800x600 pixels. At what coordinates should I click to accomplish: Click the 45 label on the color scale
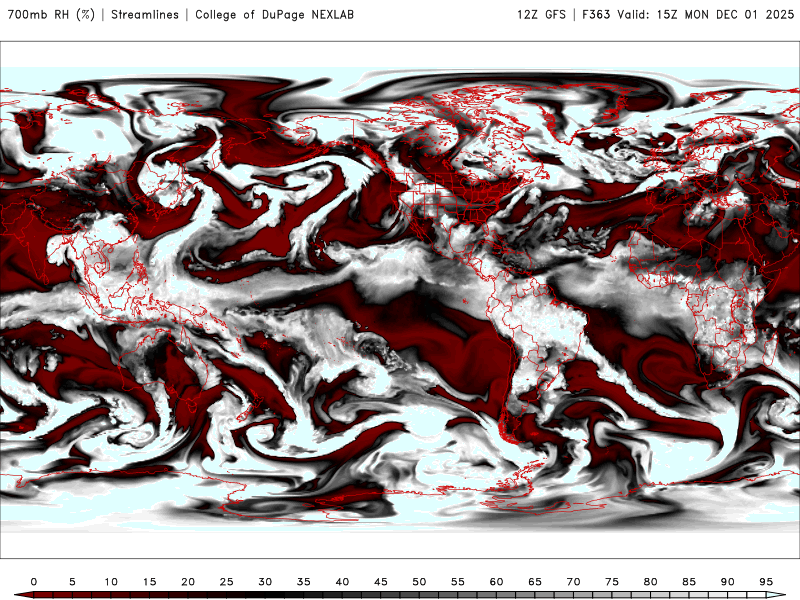pos(381,582)
